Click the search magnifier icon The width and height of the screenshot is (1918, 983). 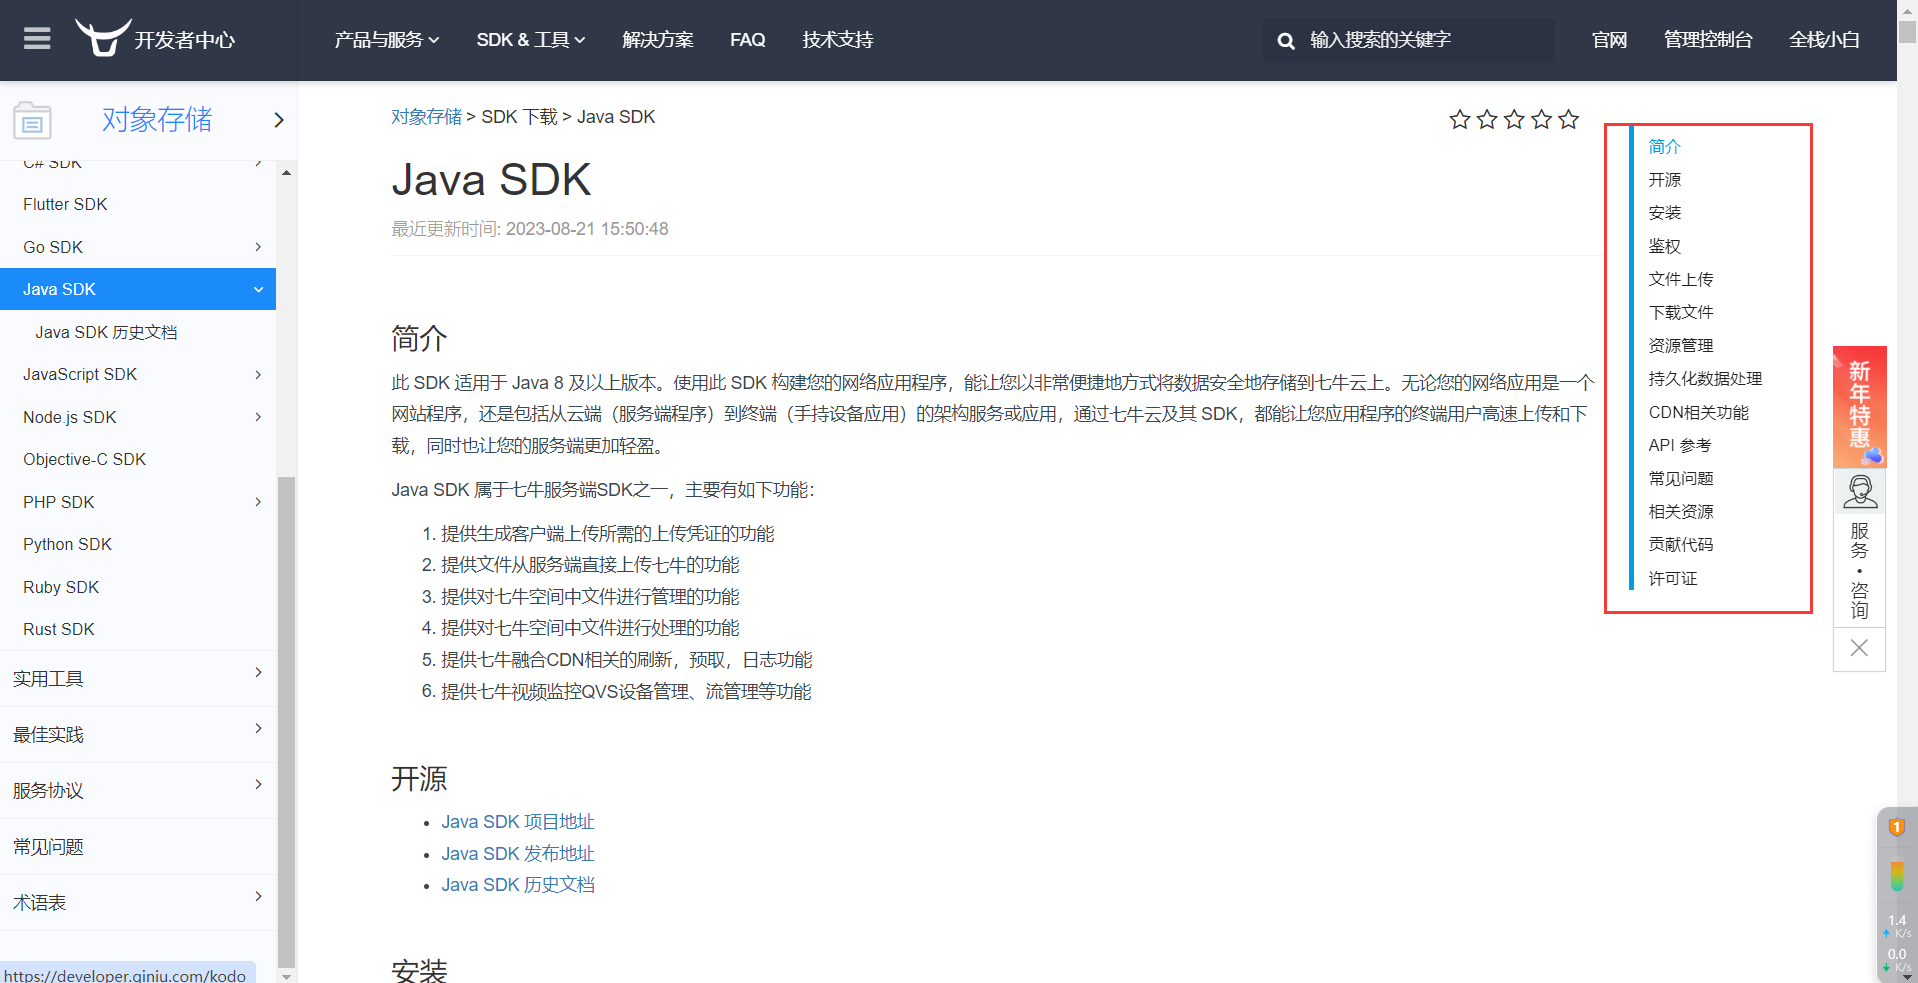click(x=1286, y=41)
